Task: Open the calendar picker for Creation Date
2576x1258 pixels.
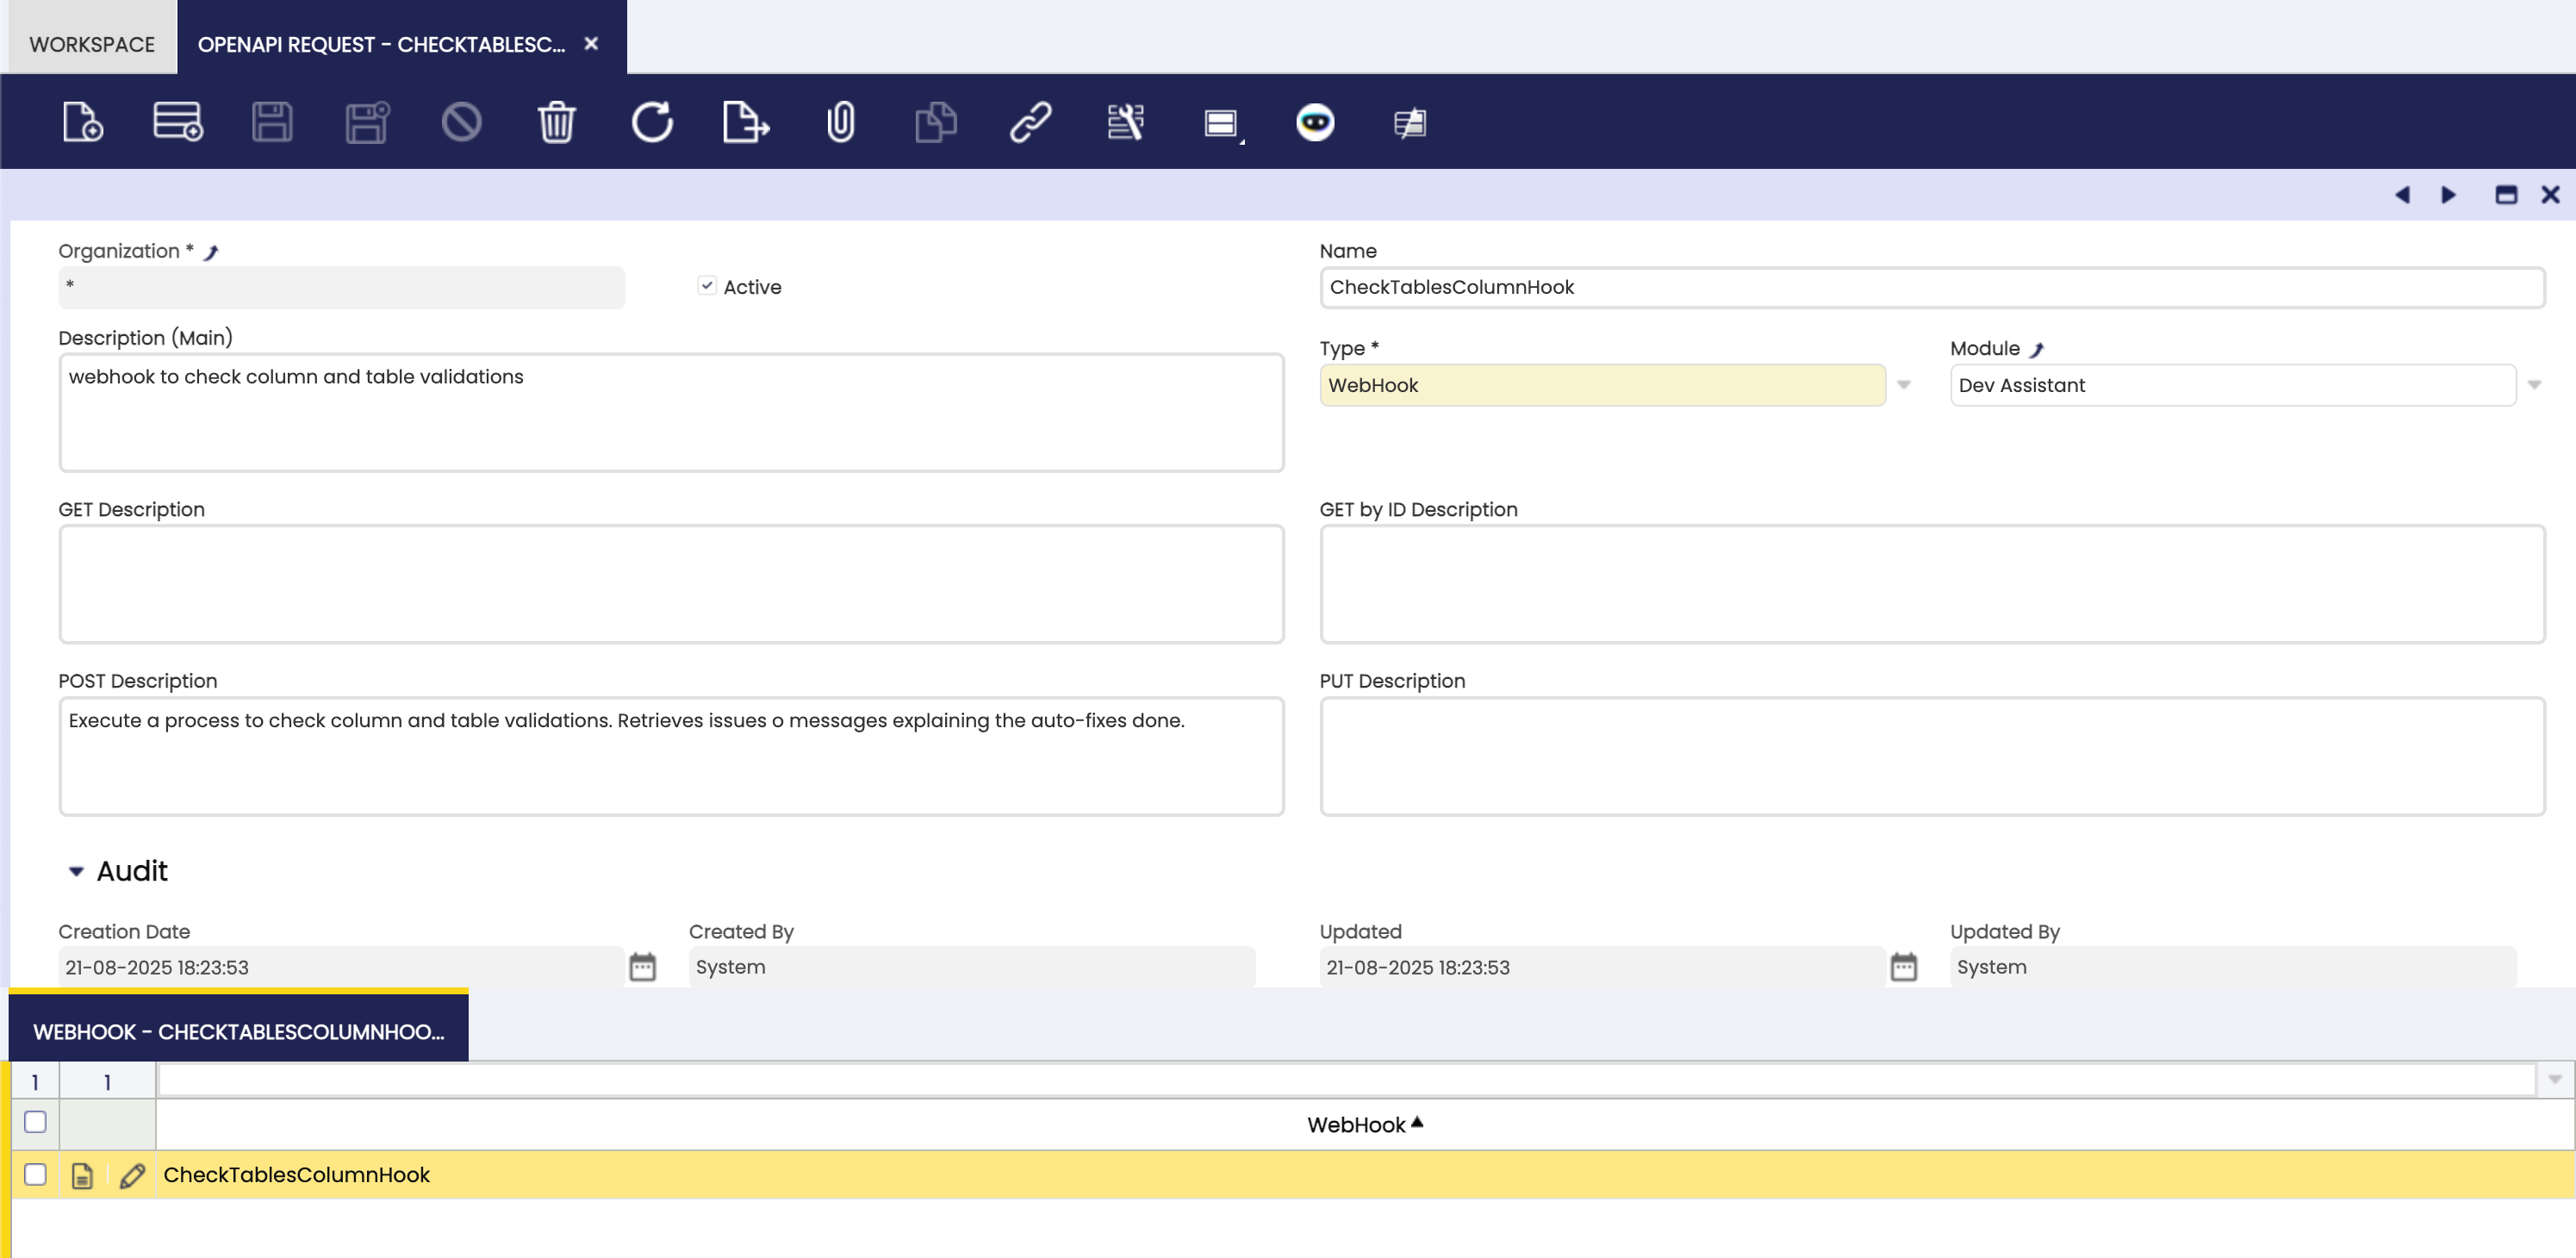Action: point(642,967)
